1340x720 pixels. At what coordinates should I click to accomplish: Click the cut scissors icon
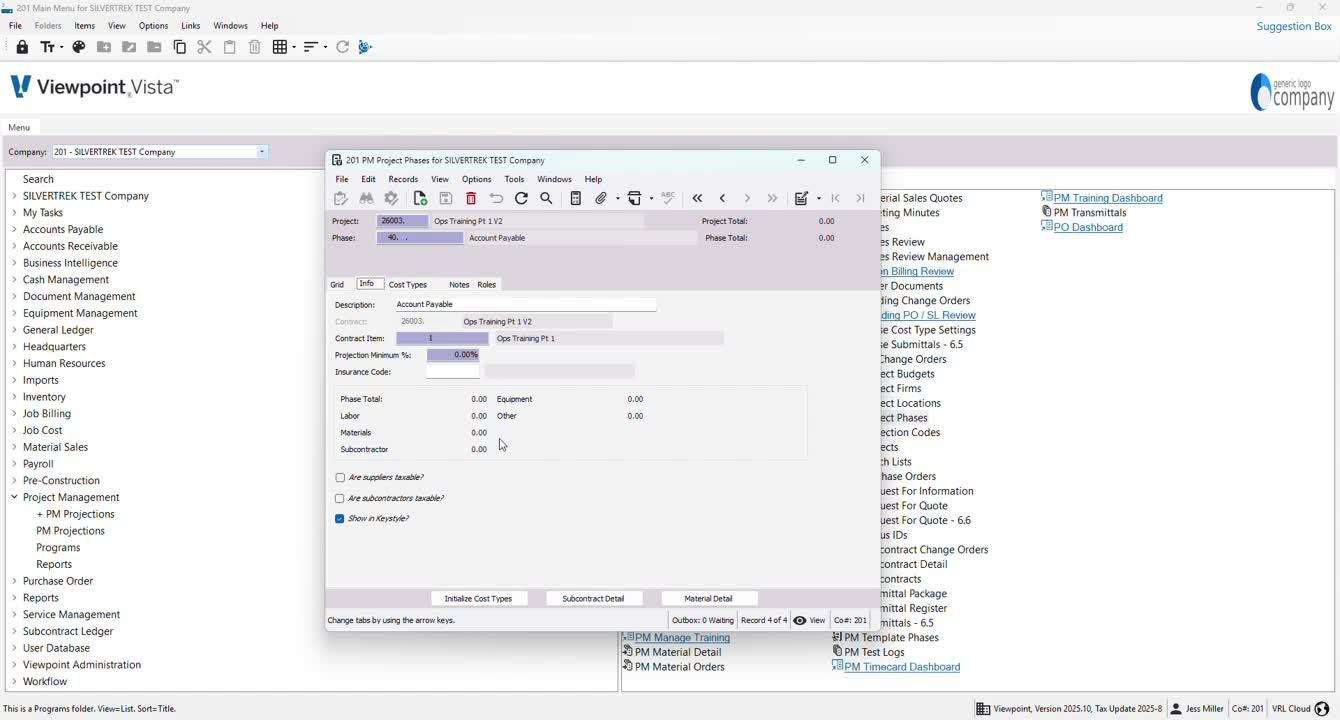pos(204,47)
